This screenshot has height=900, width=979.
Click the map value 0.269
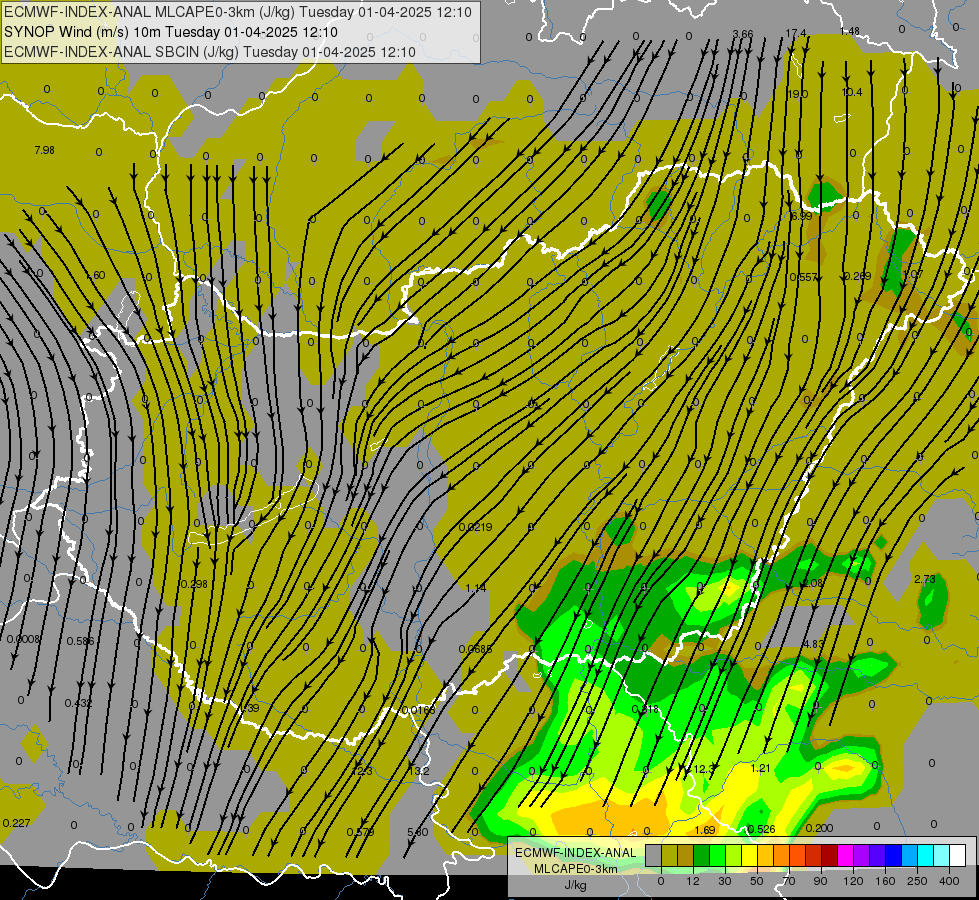point(857,276)
